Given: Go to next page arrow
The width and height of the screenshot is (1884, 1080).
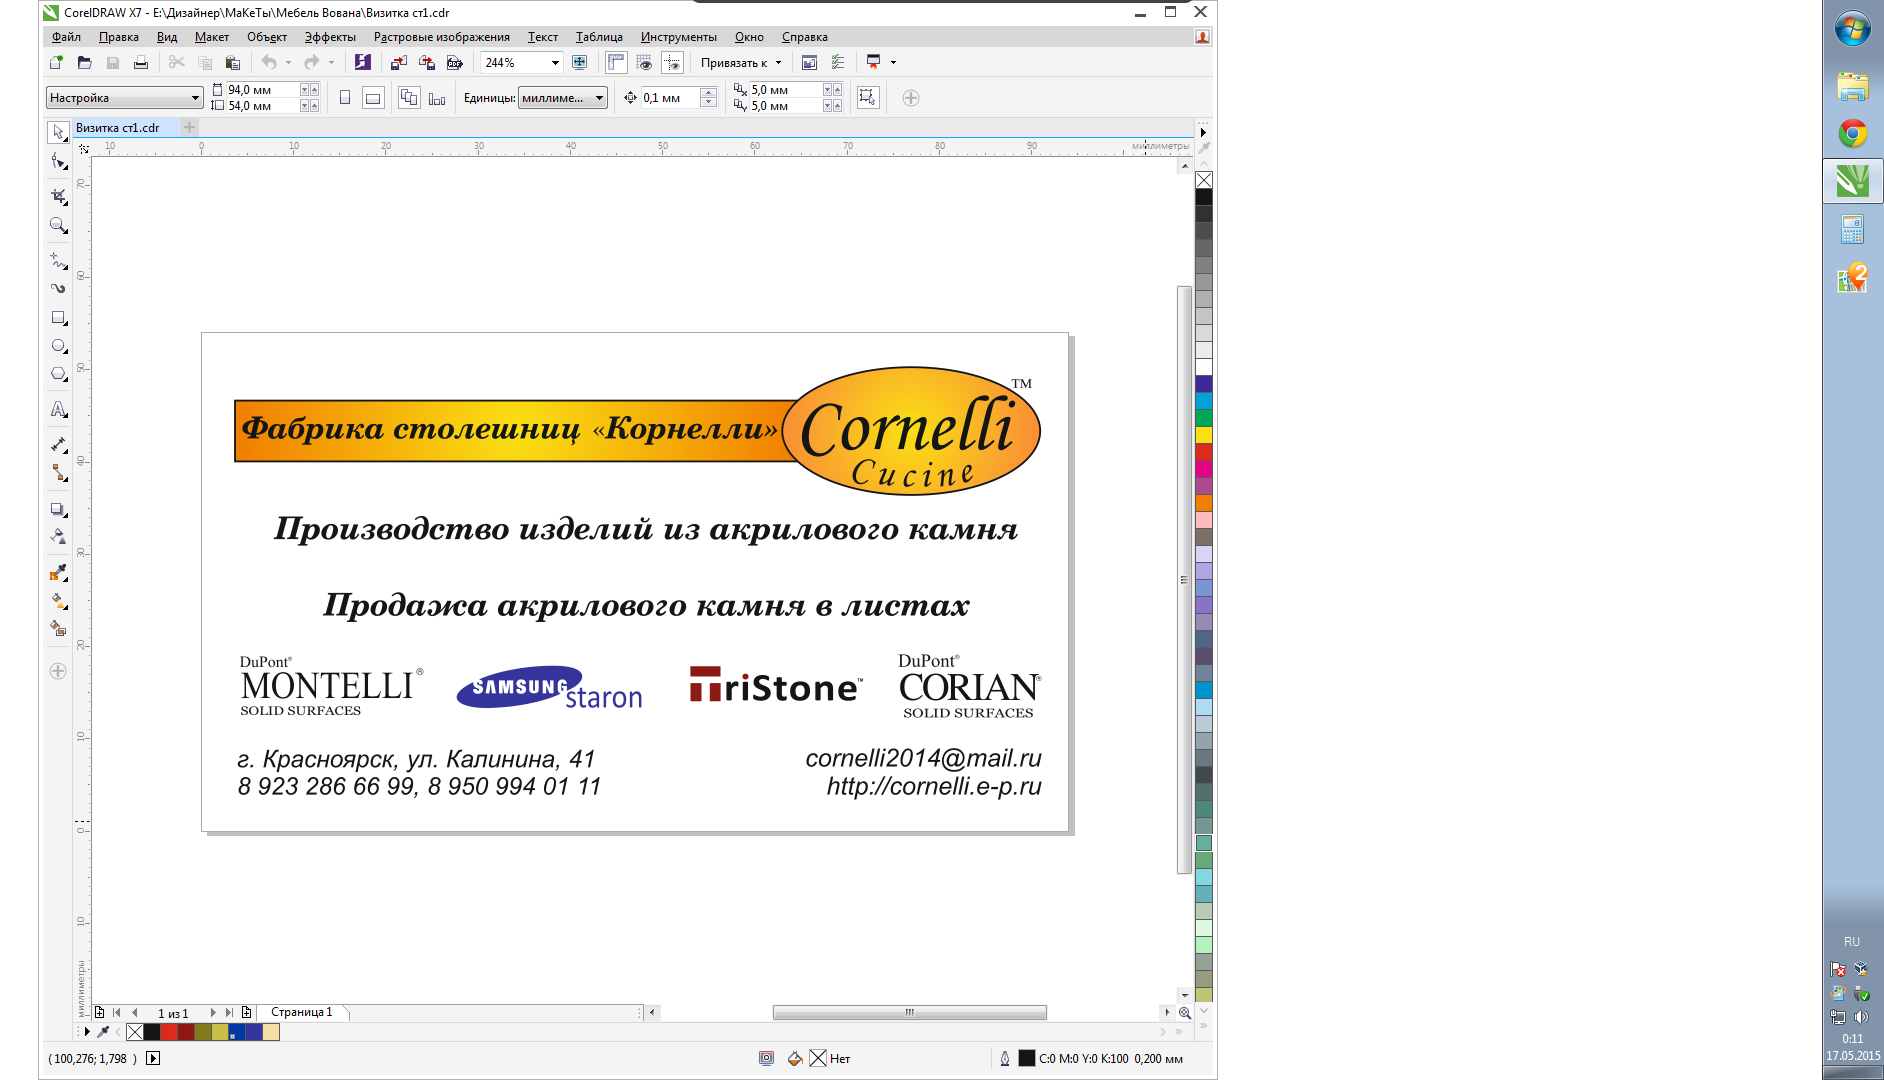Looking at the screenshot, I should coord(212,1012).
